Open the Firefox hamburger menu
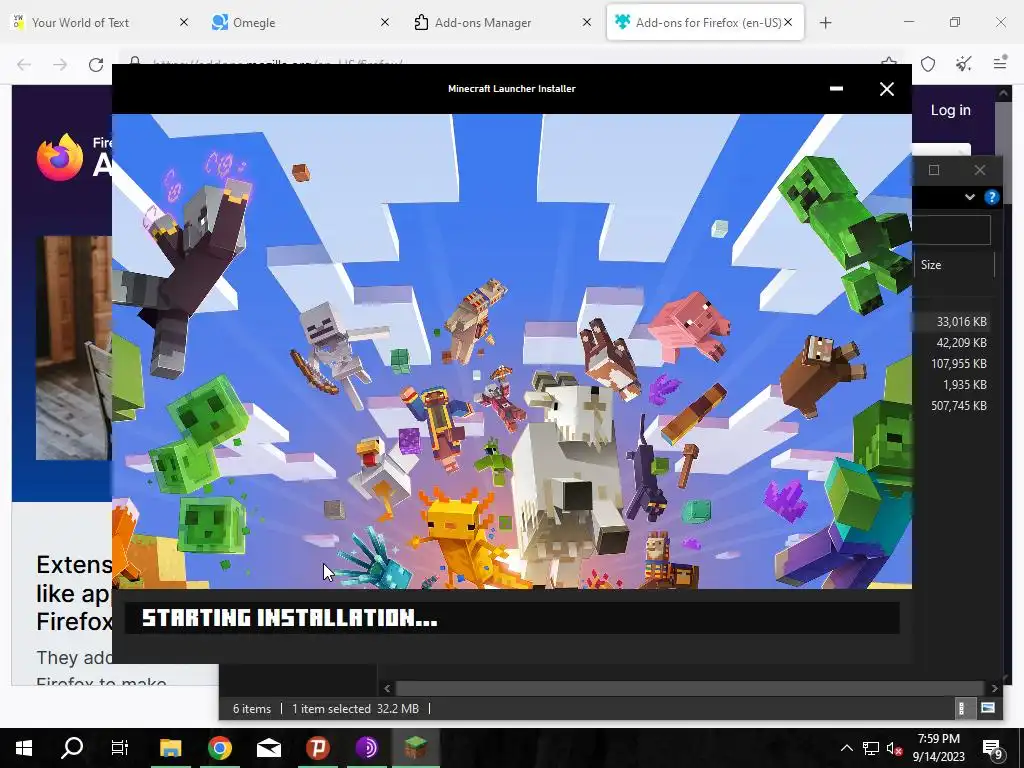Image resolution: width=1024 pixels, height=768 pixels. 1000,64
